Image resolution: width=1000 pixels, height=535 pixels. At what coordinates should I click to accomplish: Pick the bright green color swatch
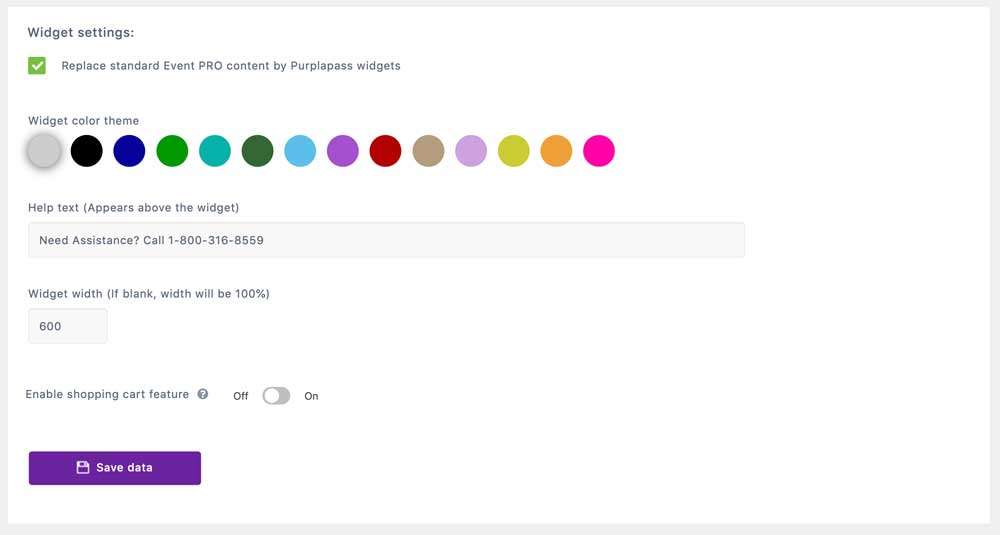[172, 151]
